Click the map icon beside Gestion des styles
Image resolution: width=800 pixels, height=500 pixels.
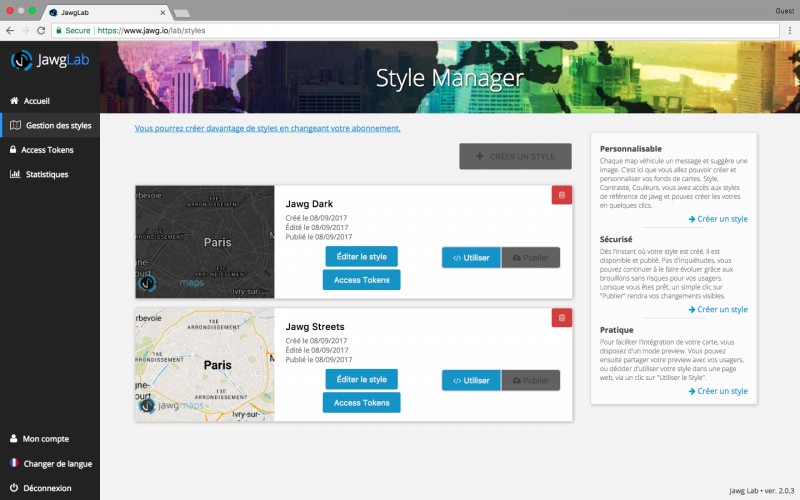tap(16, 125)
